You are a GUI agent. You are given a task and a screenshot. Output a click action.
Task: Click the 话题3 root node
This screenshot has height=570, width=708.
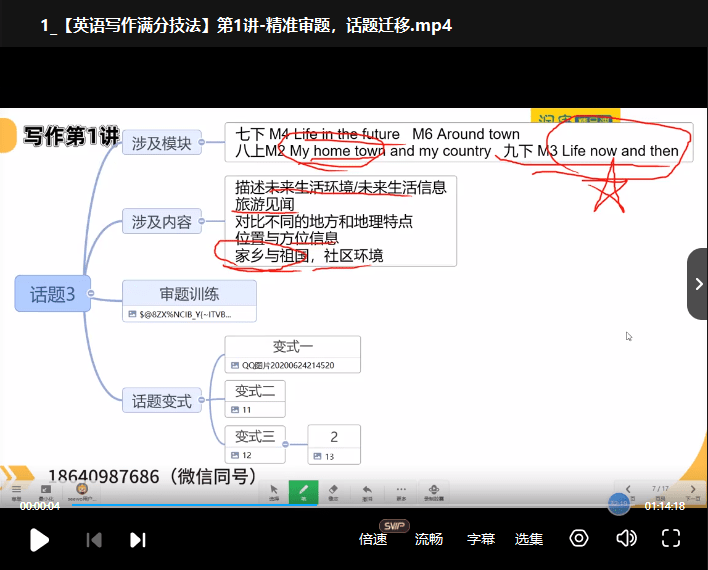pos(52,294)
